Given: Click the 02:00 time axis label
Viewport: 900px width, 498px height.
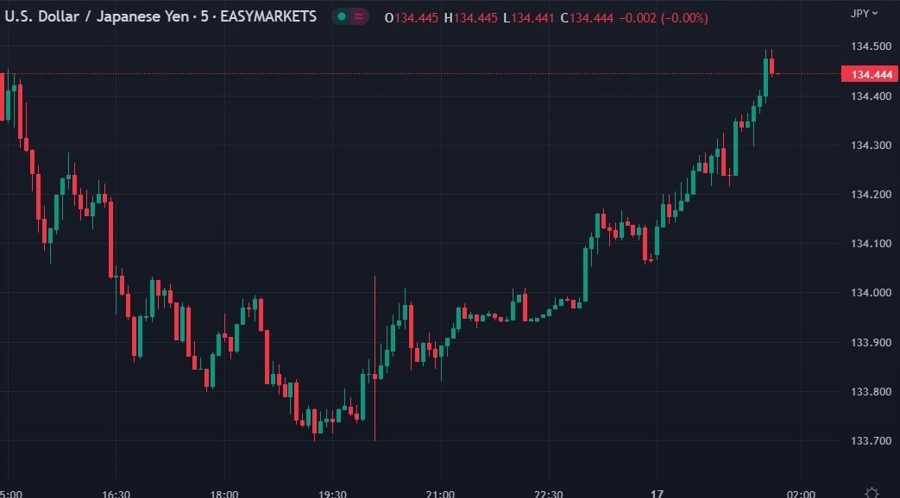Looking at the screenshot, I should tap(801, 493).
